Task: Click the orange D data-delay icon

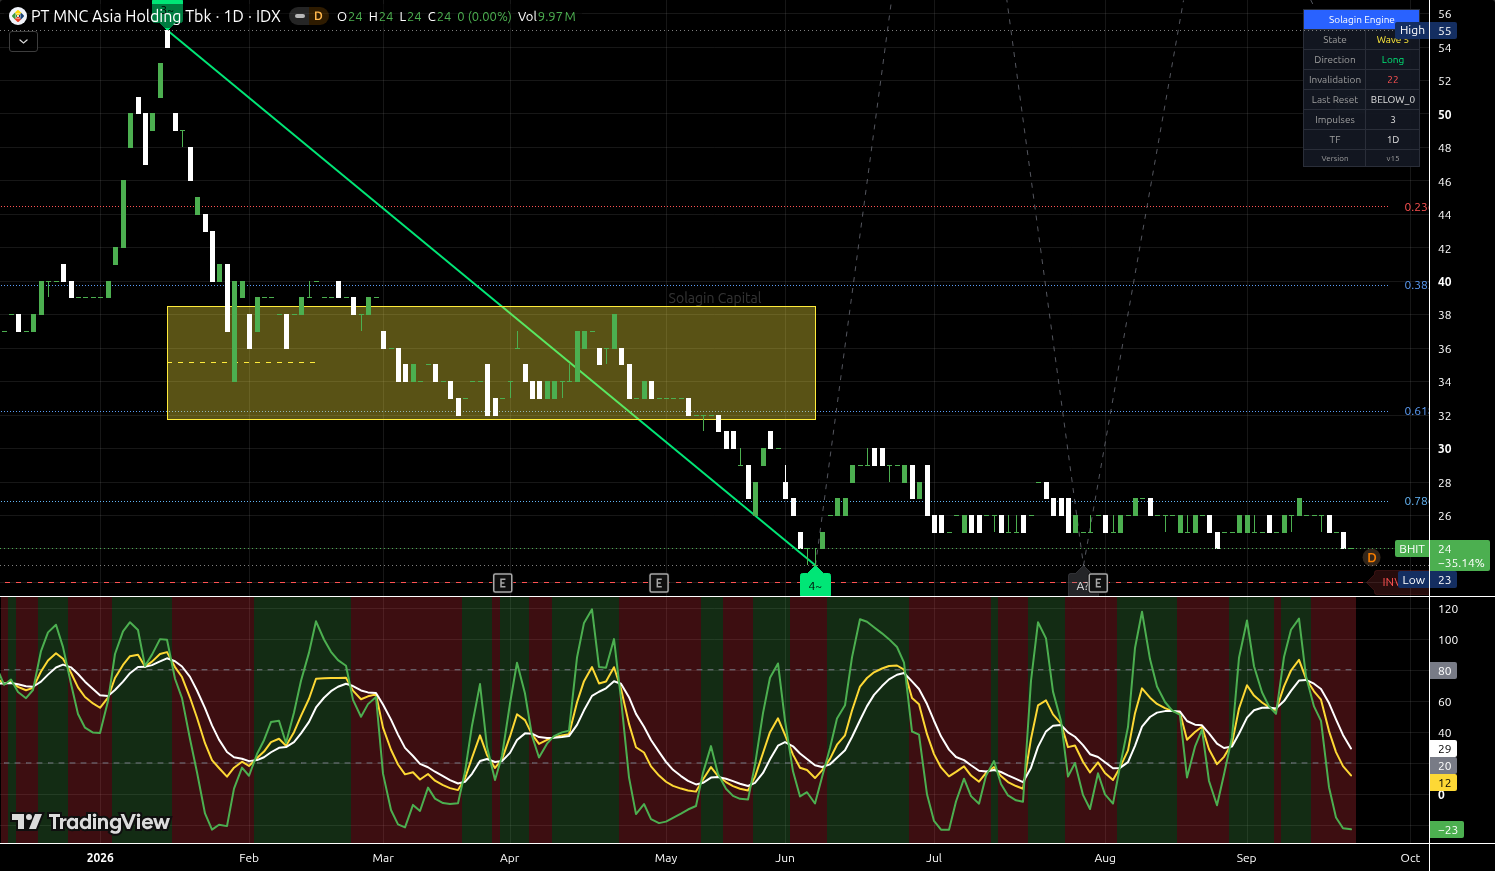Action: (x=1372, y=558)
